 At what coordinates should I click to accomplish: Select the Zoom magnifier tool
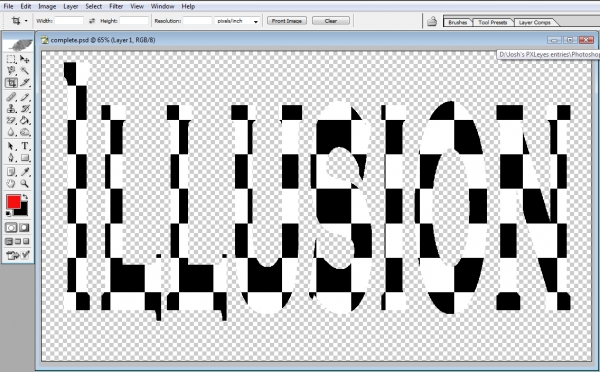pos(24,183)
